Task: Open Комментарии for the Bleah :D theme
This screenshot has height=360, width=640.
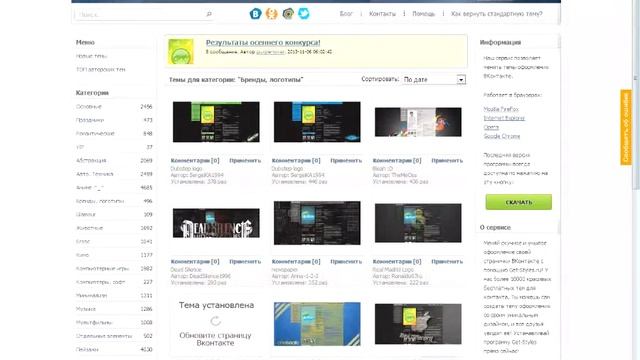Action: tap(397, 160)
